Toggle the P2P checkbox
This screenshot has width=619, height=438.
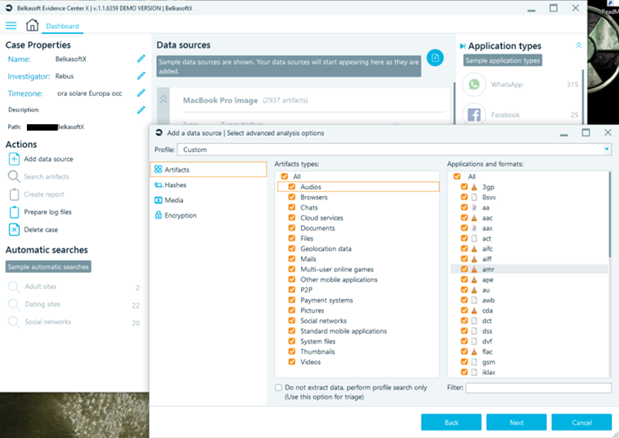click(x=292, y=290)
